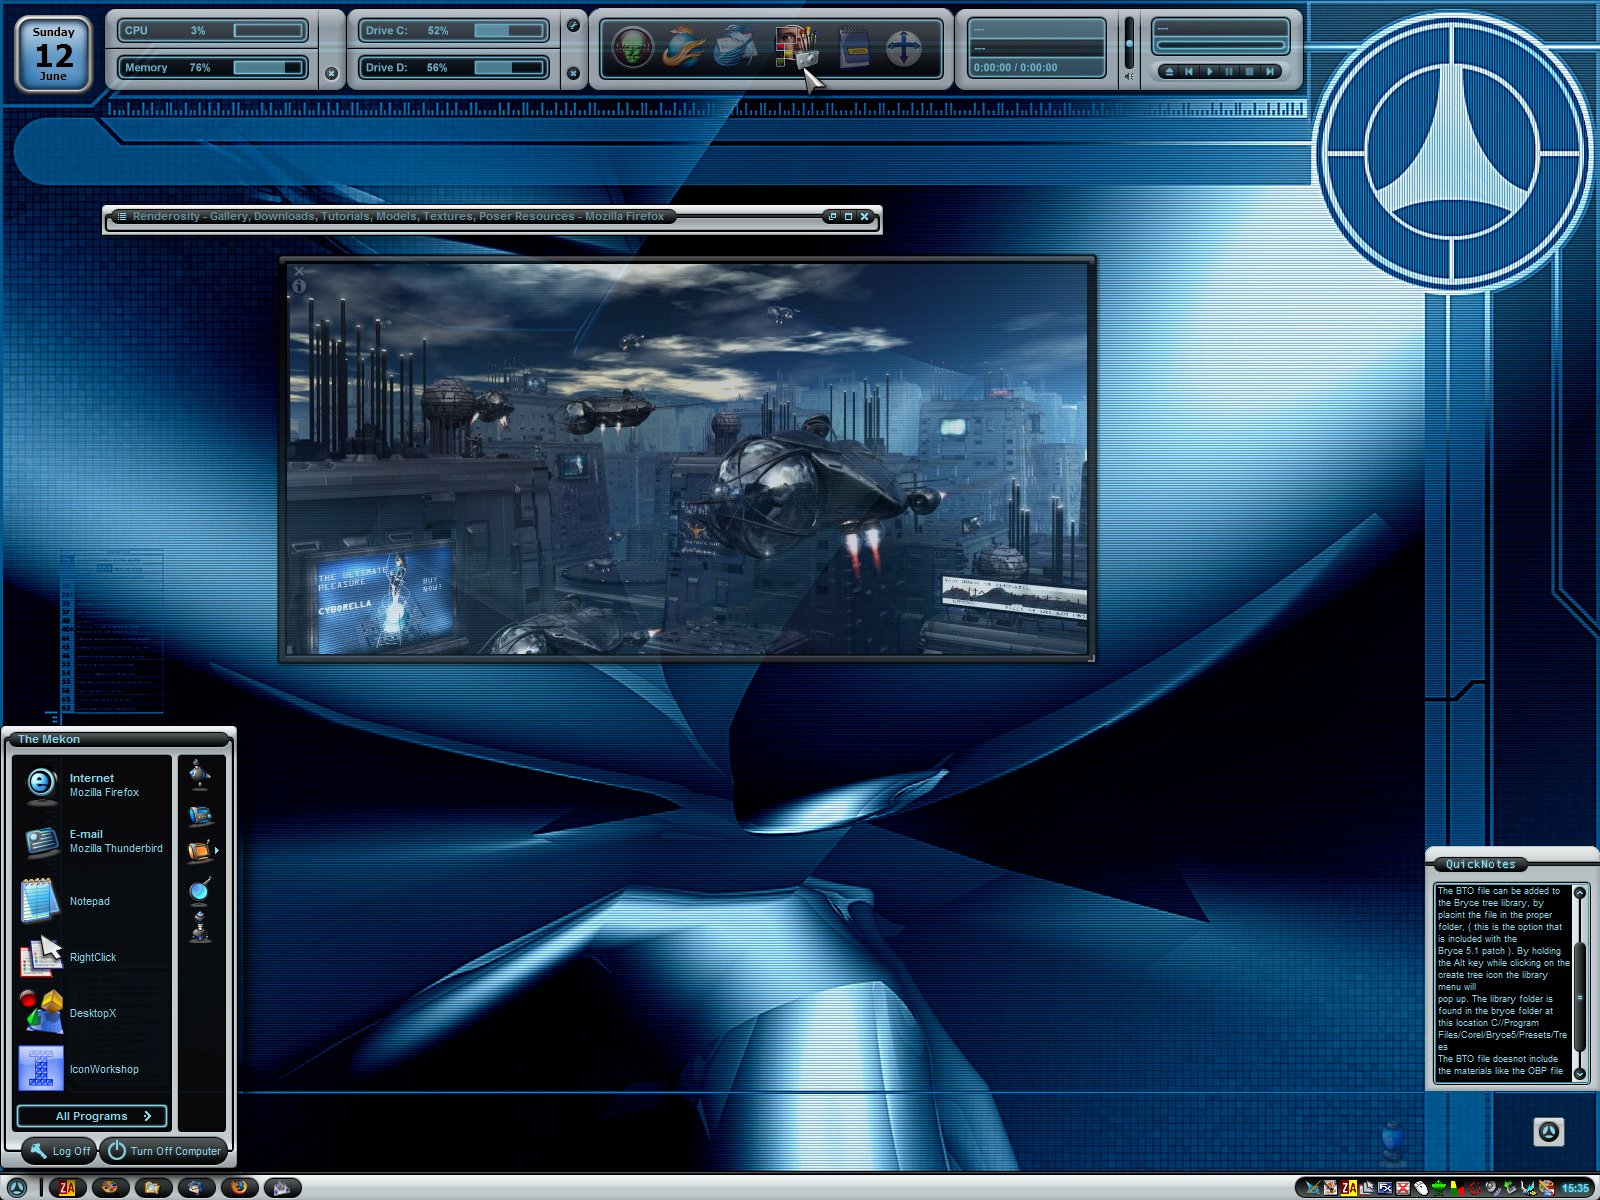The width and height of the screenshot is (1600, 1200).
Task: Launch Firefox from the top dock
Action: pyautogui.click(x=685, y=47)
